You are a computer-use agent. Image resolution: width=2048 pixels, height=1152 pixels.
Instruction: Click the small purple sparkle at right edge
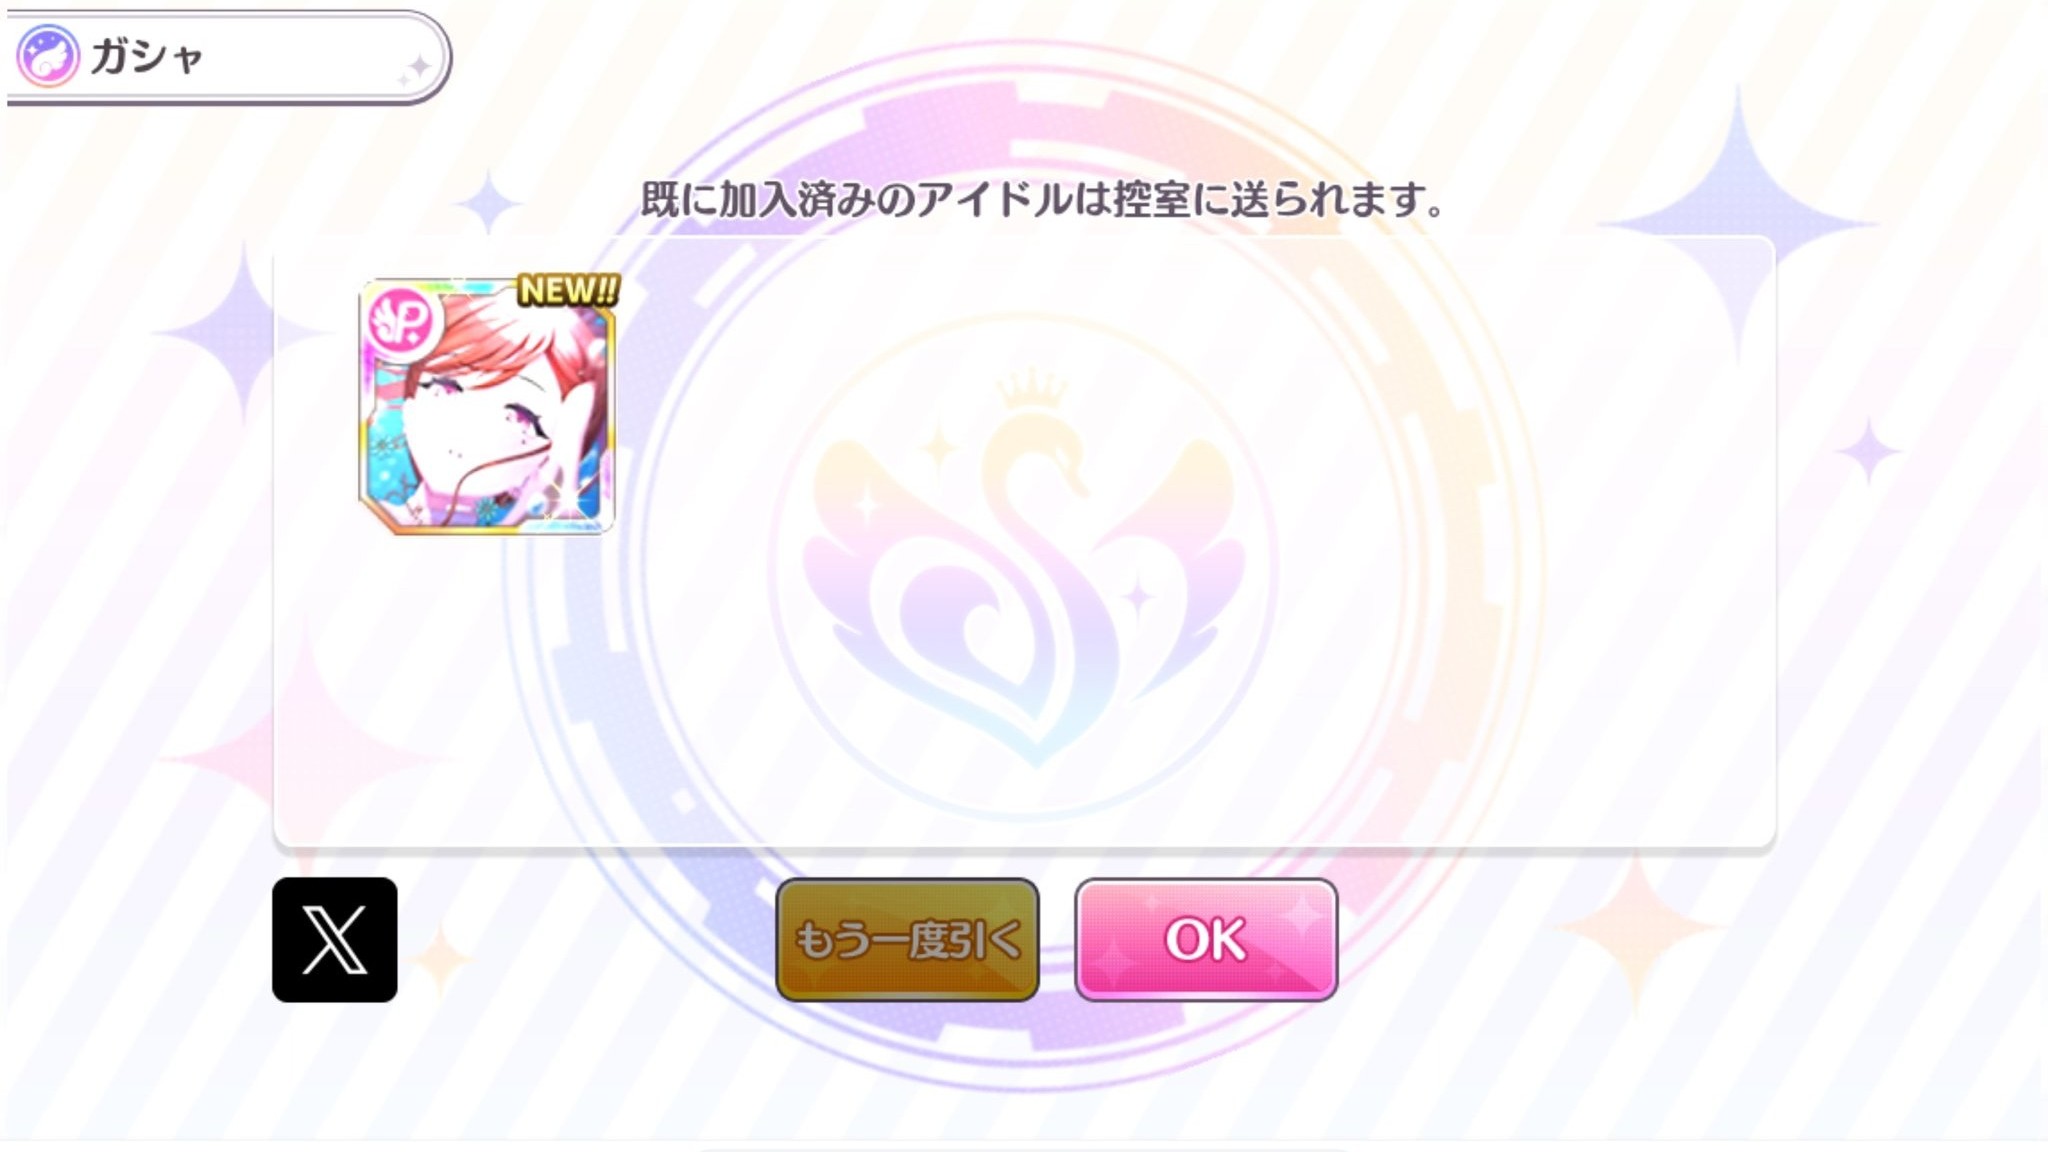pyautogui.click(x=1868, y=452)
